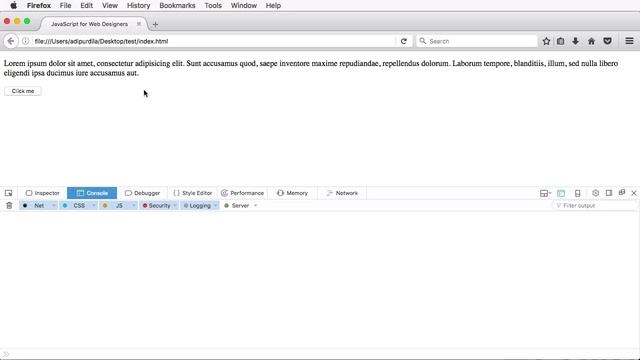Open the Firefox hamburger menu

click(629, 41)
